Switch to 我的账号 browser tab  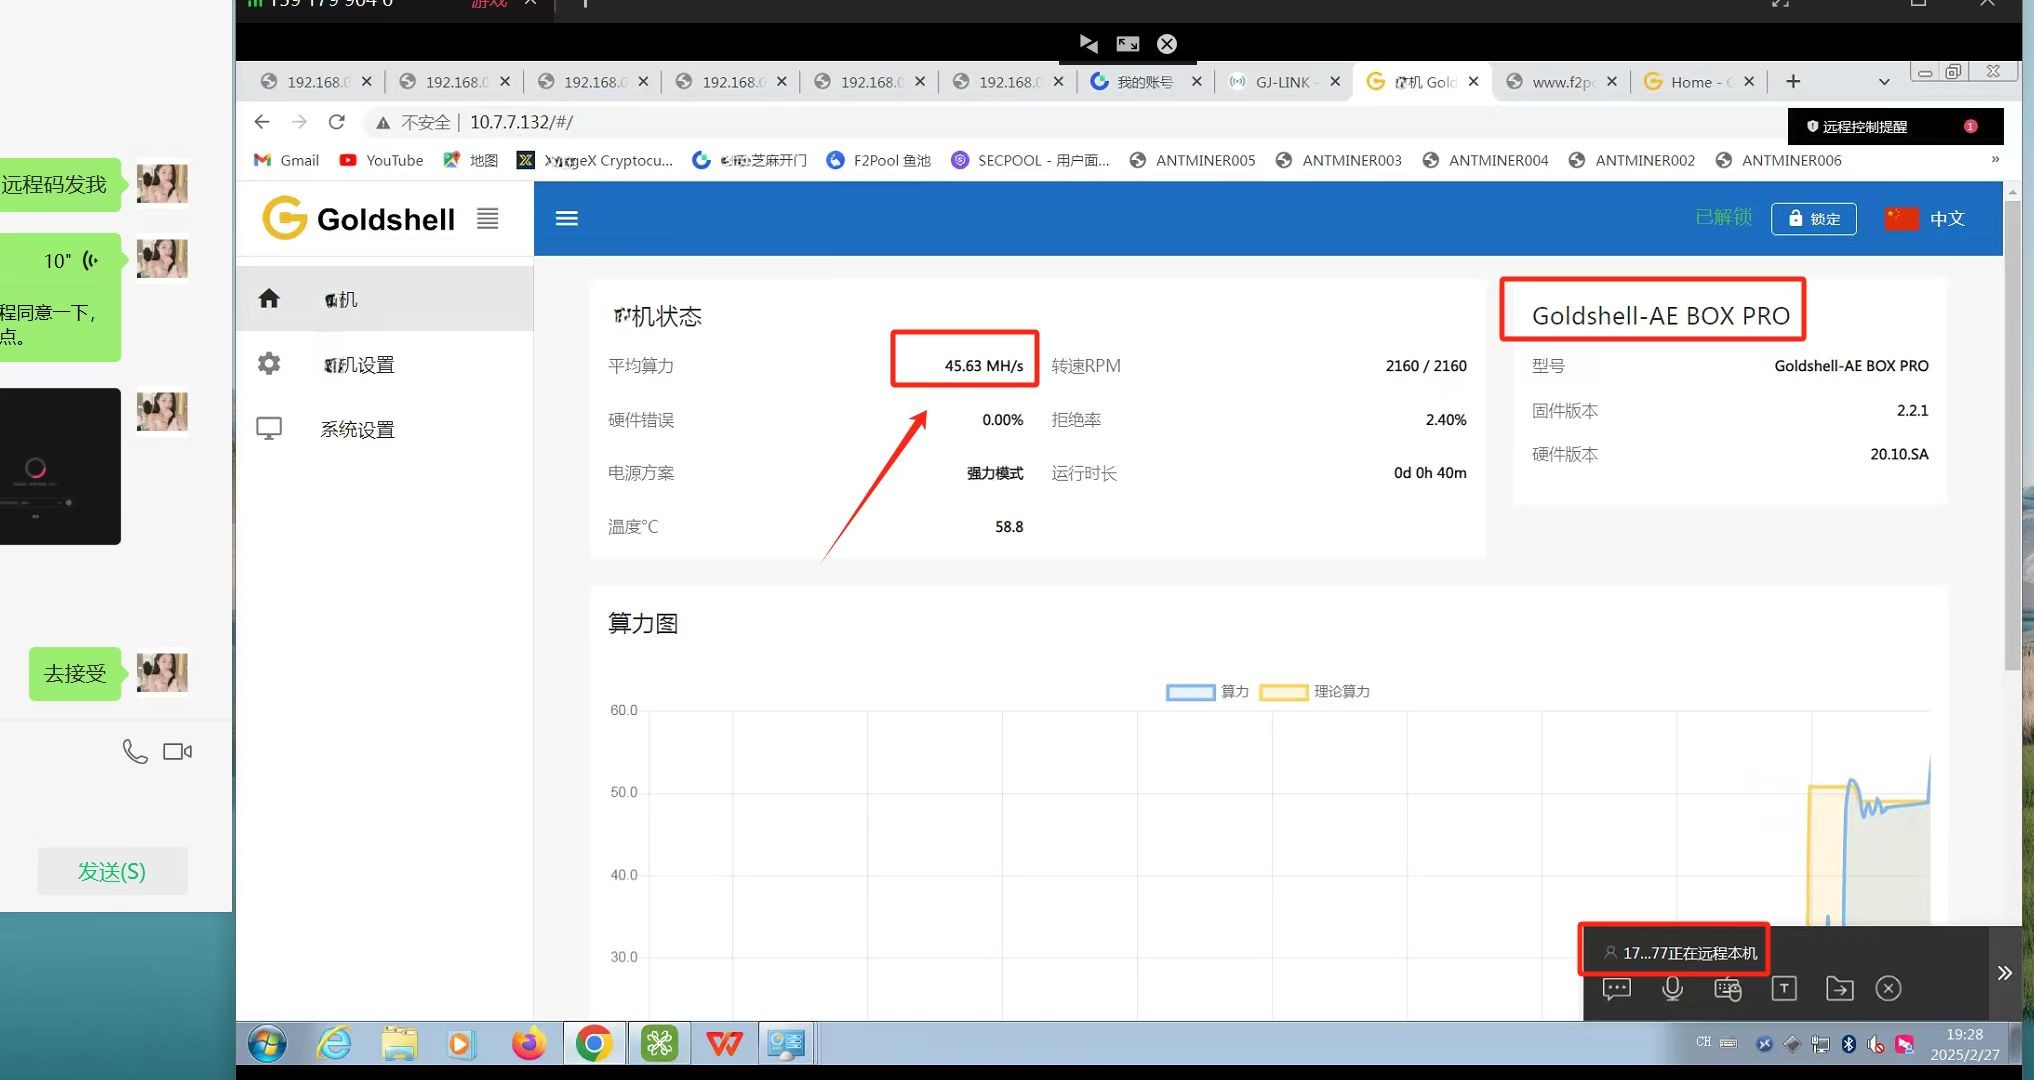coord(1144,82)
